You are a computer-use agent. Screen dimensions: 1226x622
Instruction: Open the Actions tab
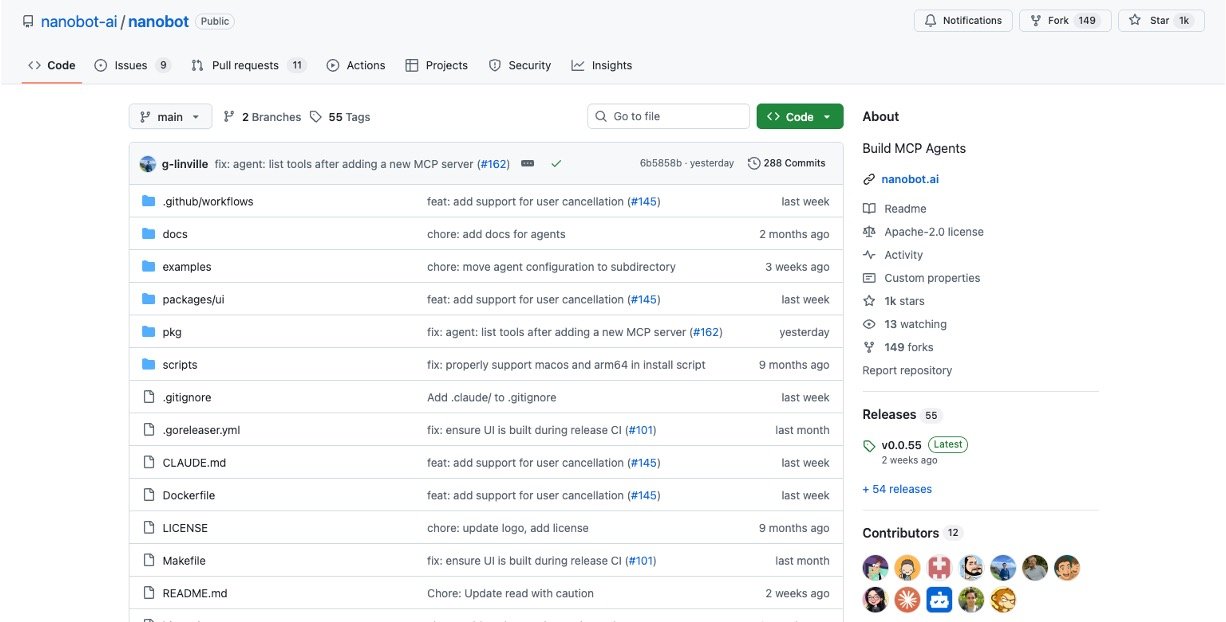[356, 65]
